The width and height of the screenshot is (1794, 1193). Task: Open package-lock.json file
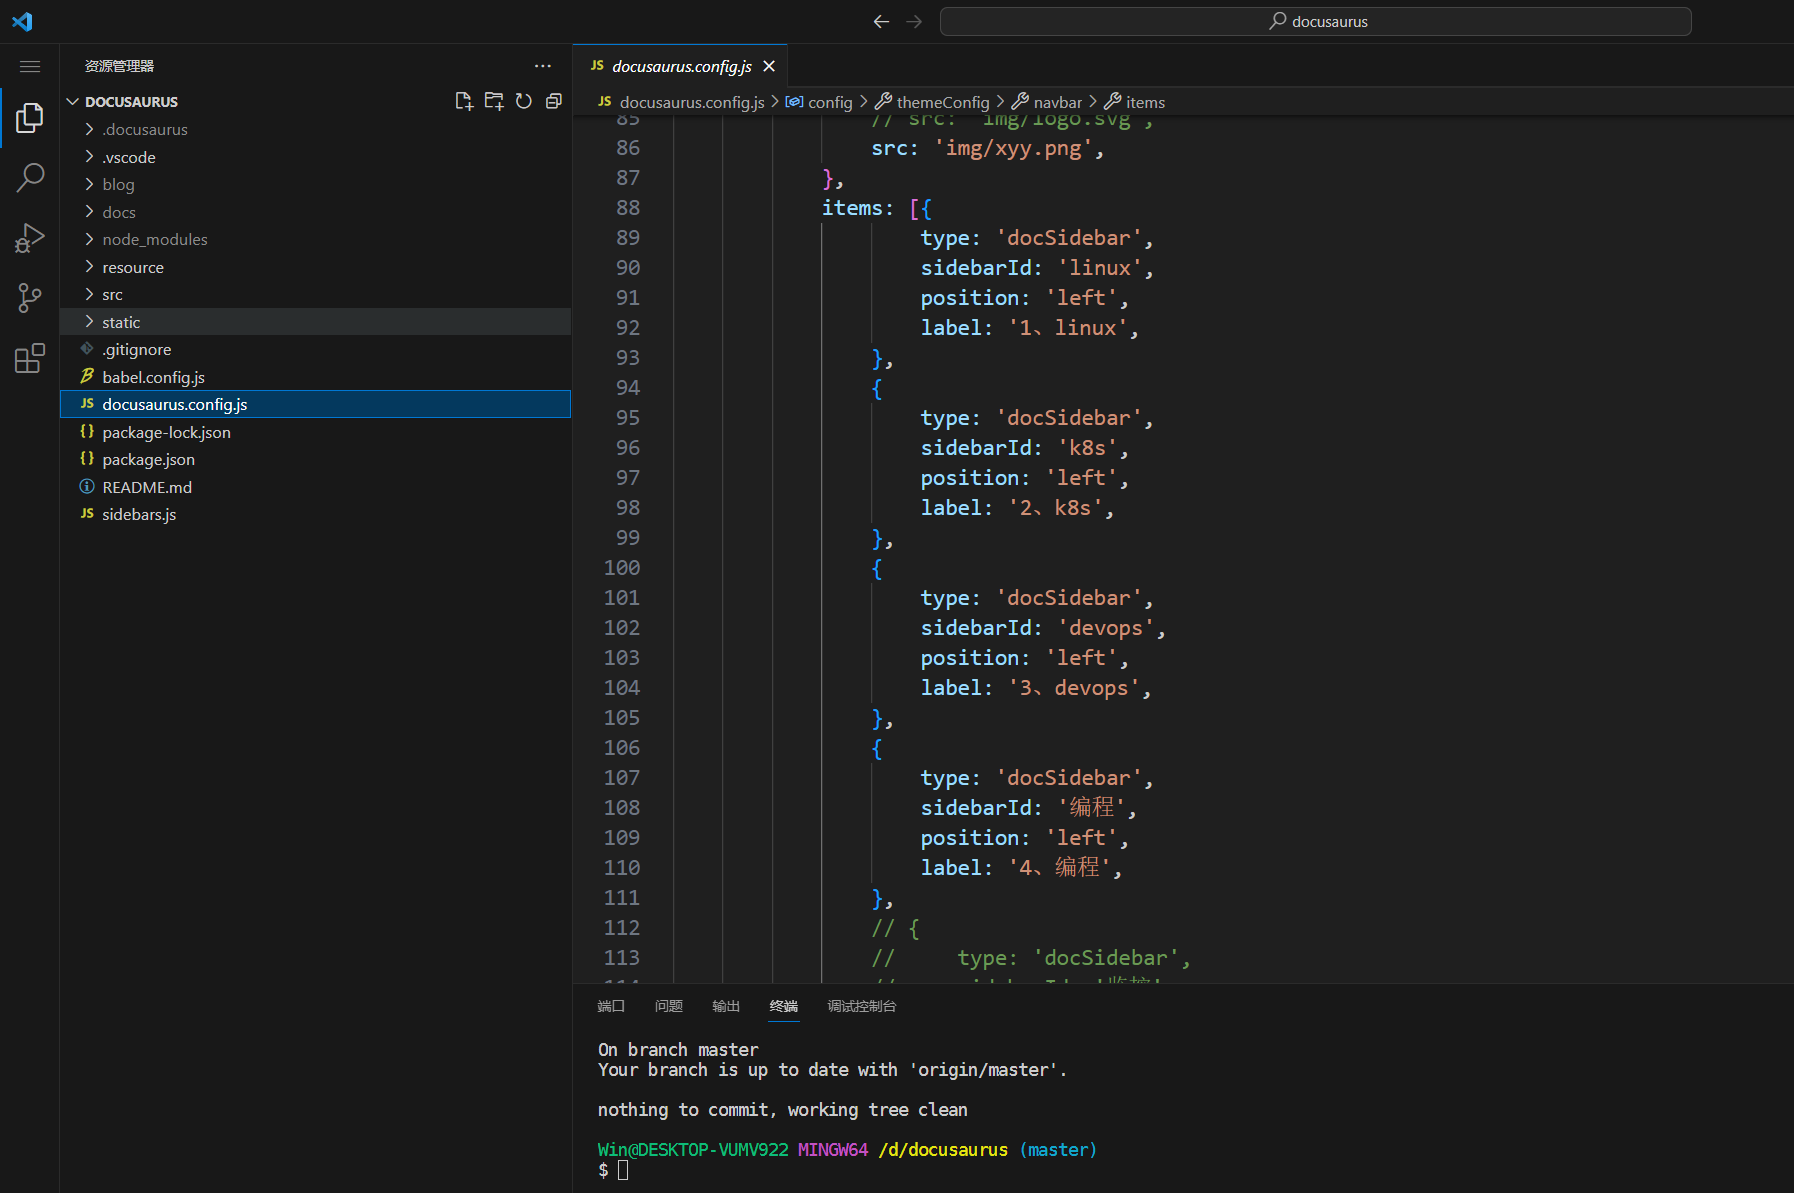[x=315, y=432]
